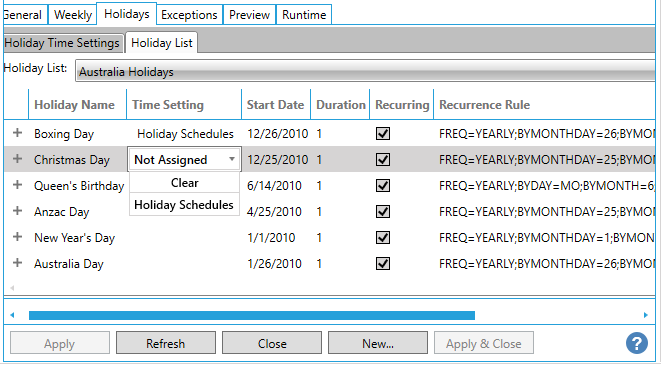Viewport: 661px width, 369px height.
Task: Disable Recurring for Australia Day
Action: 383,264
